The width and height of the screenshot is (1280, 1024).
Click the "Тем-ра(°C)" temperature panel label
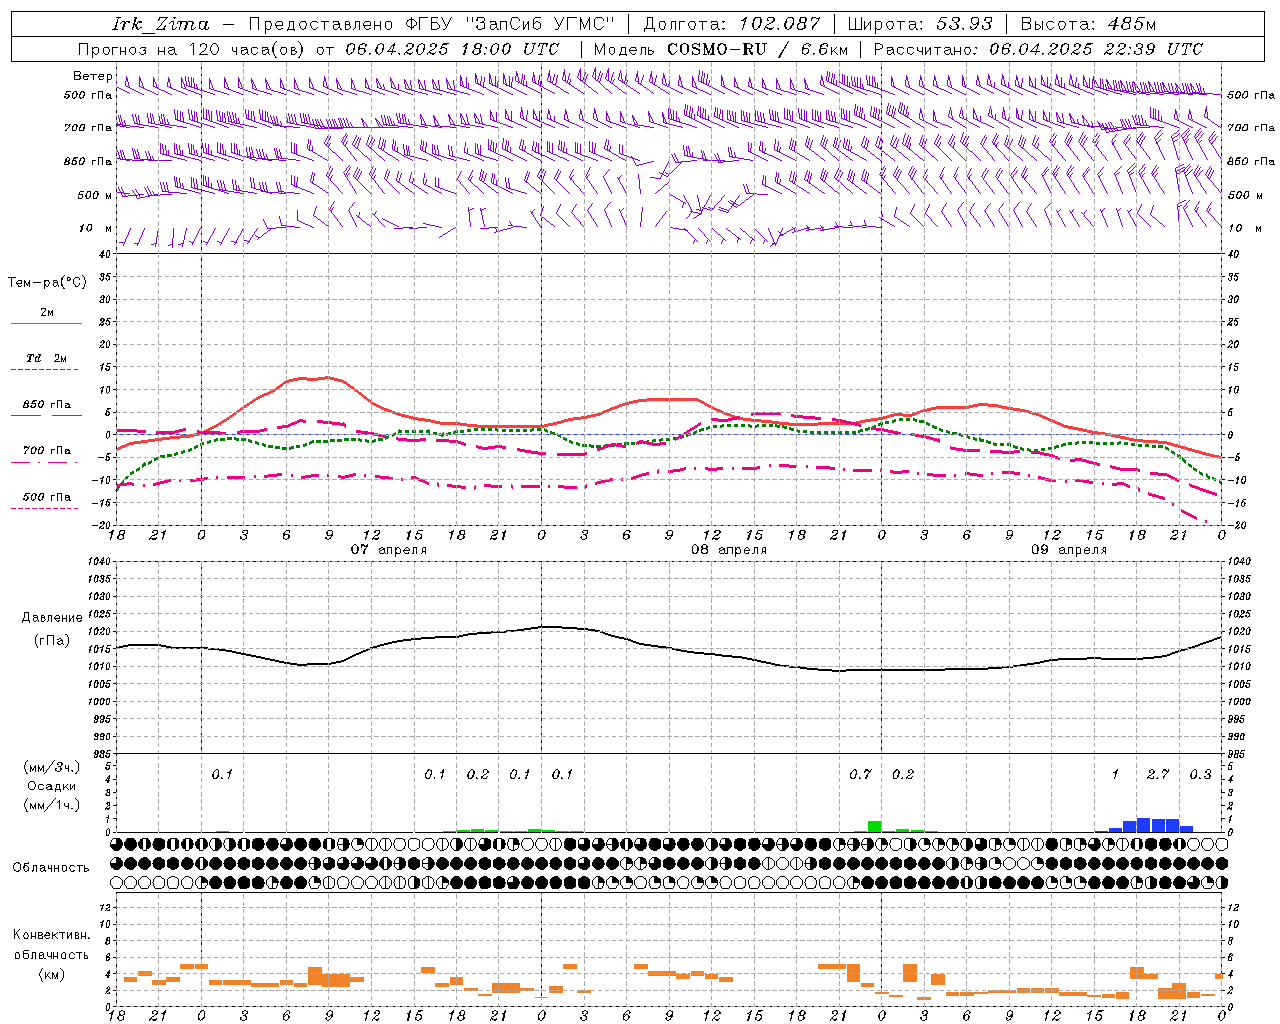coord(47,283)
